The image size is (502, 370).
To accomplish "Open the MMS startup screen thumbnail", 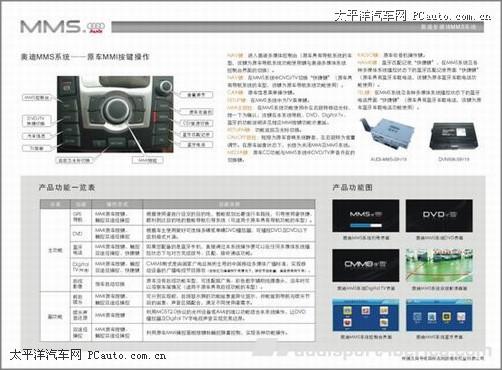I will 366,216.
